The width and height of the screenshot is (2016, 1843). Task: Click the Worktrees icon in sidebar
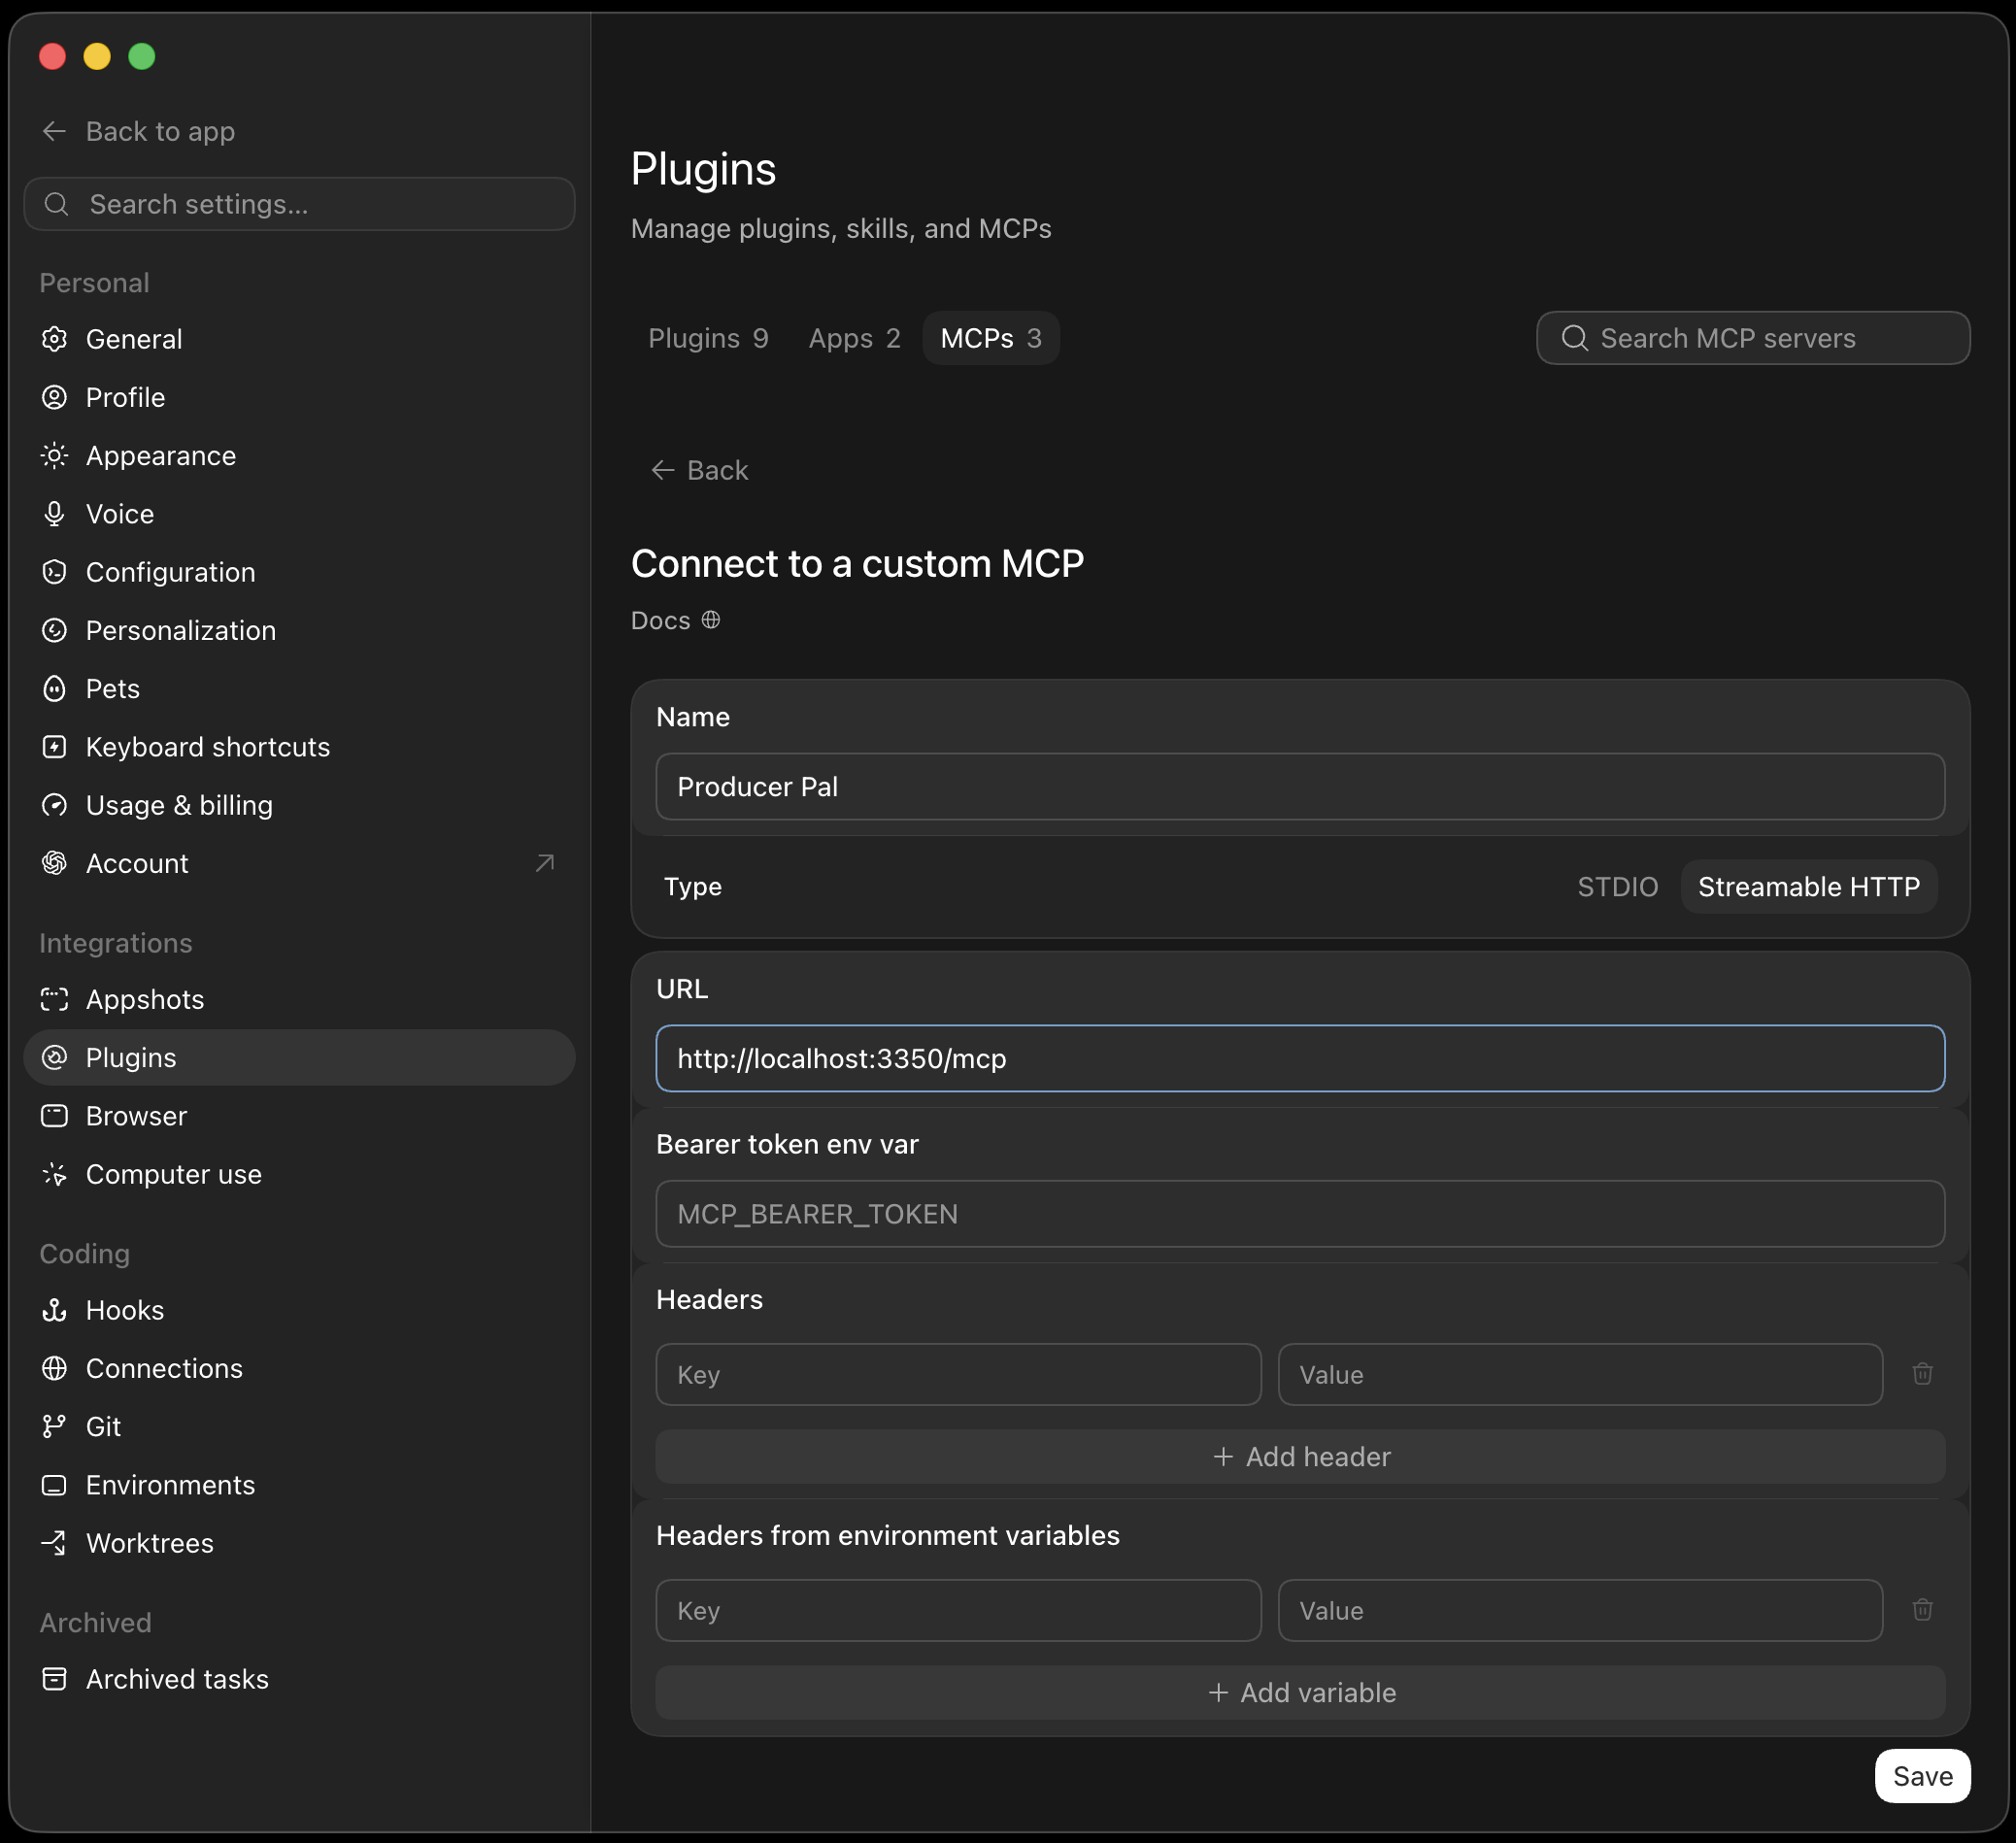point(54,1543)
